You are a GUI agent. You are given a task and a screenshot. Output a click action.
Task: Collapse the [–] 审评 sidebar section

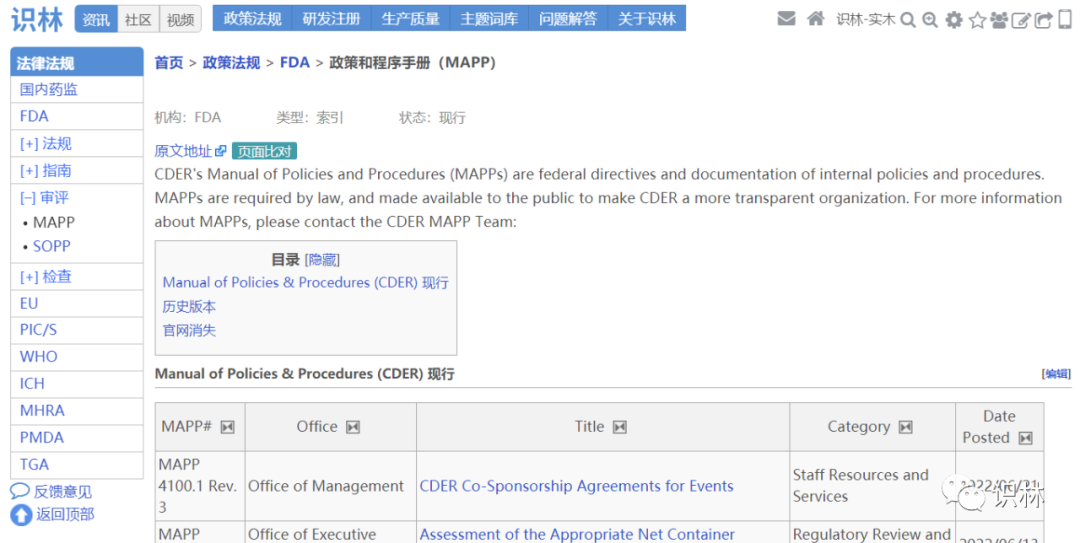tap(44, 198)
